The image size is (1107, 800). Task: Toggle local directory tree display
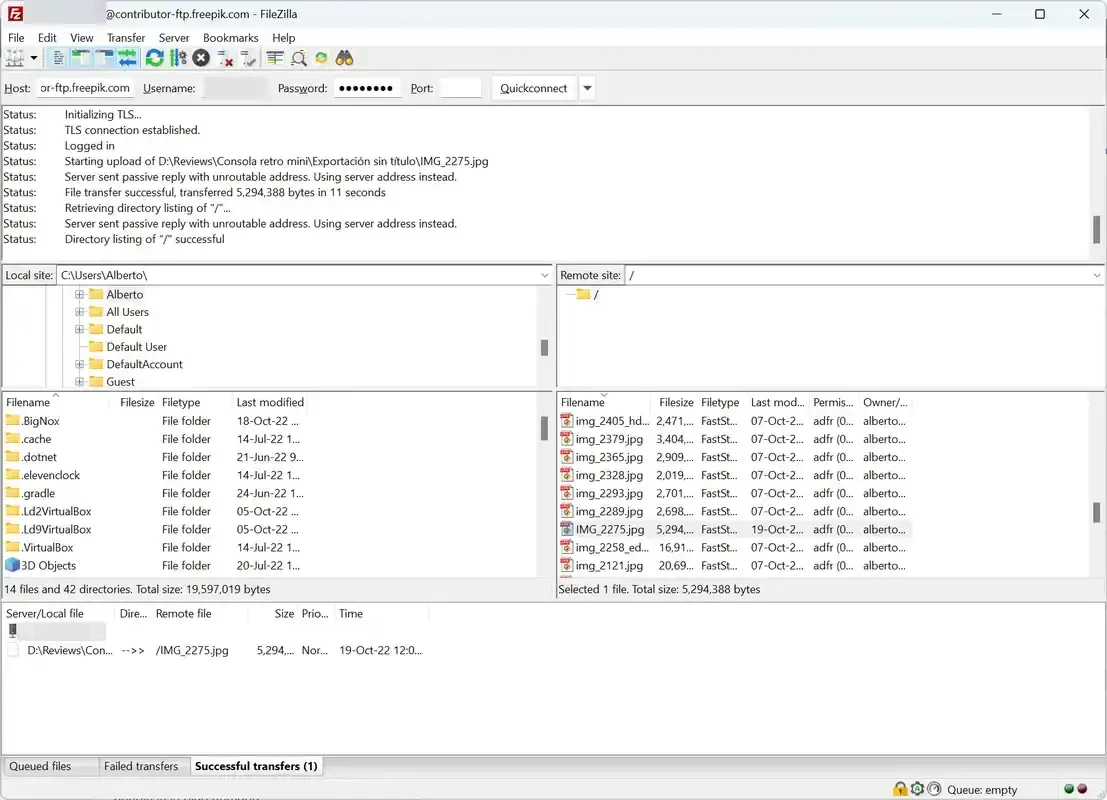click(81, 59)
